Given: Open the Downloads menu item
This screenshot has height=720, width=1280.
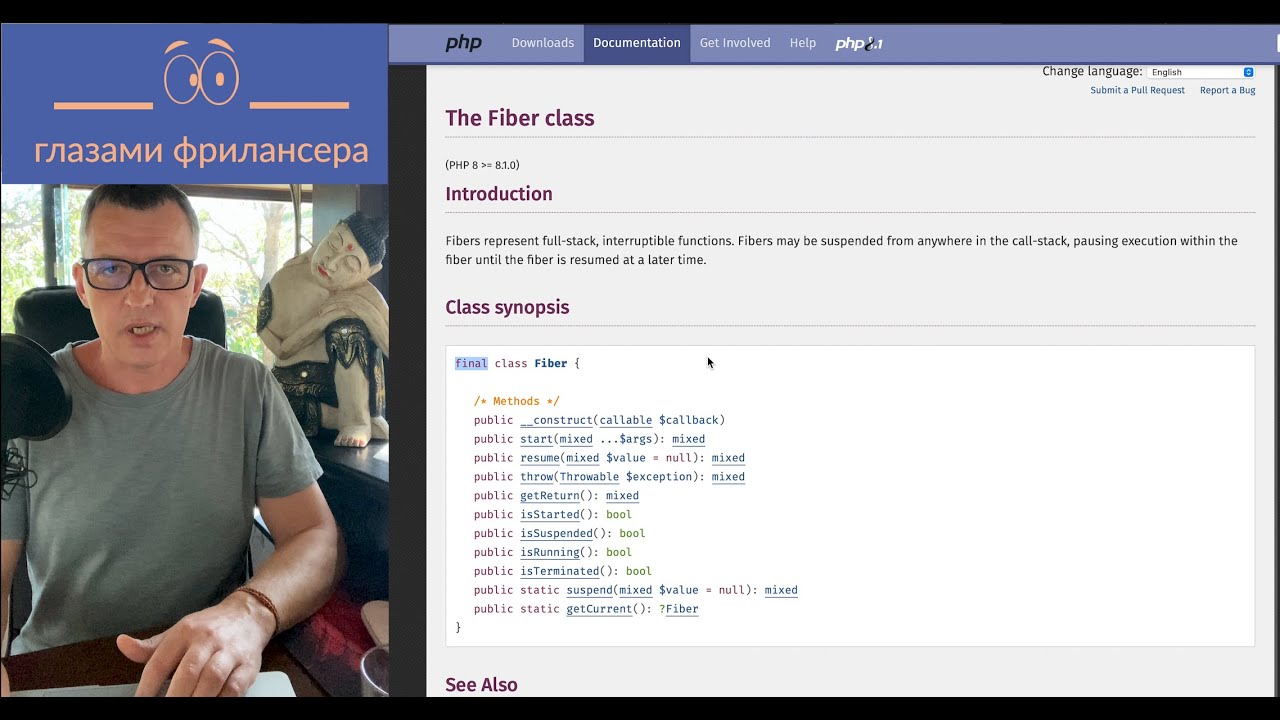Looking at the screenshot, I should tap(543, 43).
